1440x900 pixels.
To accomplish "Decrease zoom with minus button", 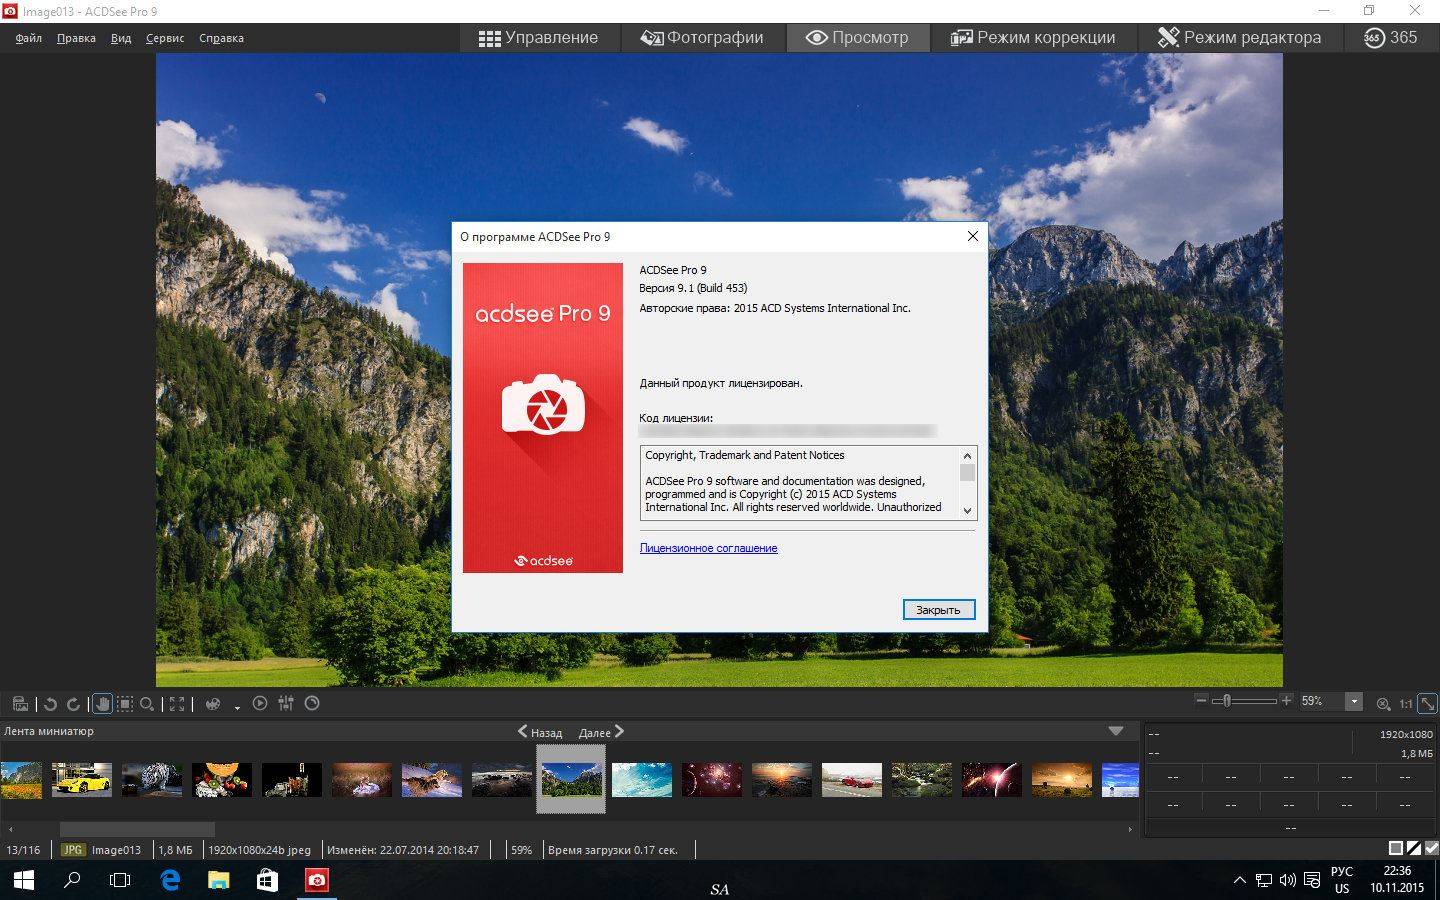I will [1202, 700].
